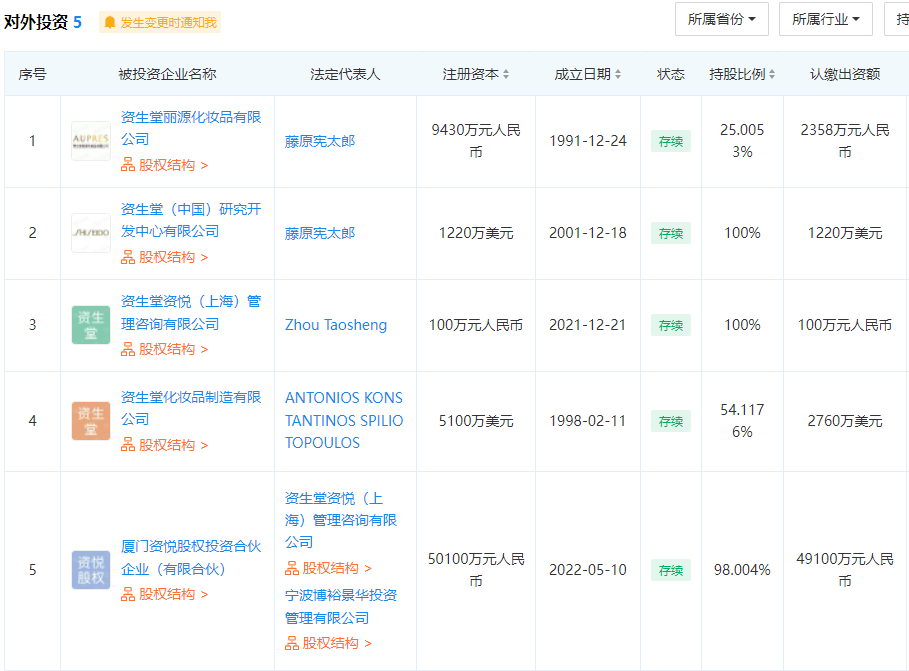Click the 1991-12-24 founding date cell
This screenshot has width=909, height=671.
coord(588,141)
